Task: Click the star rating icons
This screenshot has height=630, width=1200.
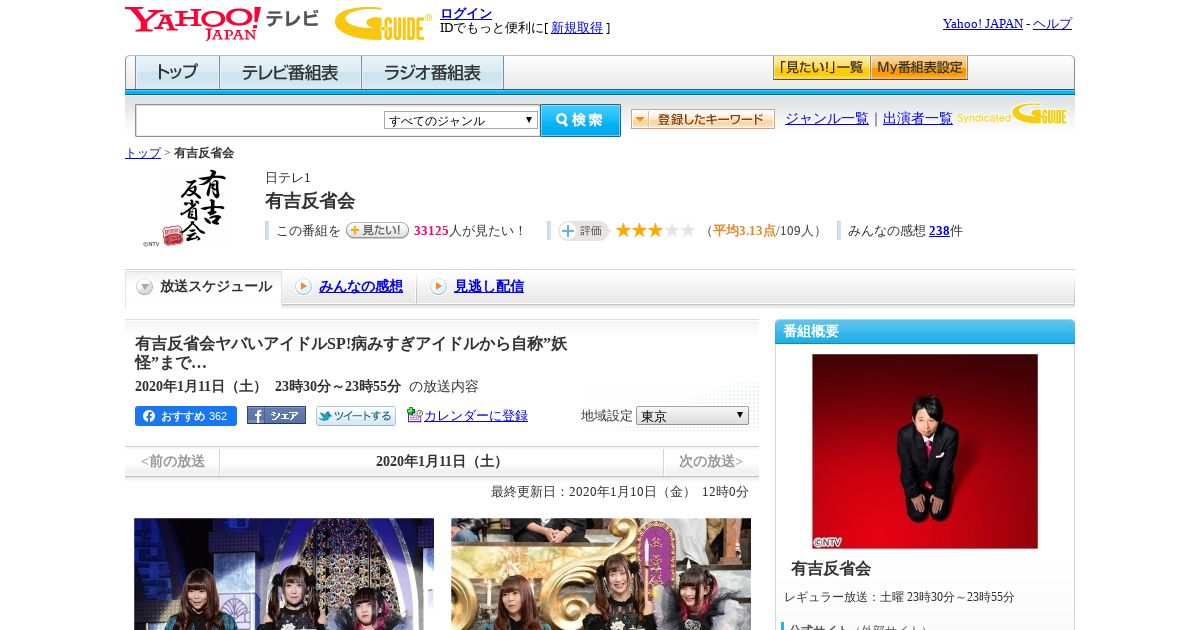Action: click(x=655, y=231)
